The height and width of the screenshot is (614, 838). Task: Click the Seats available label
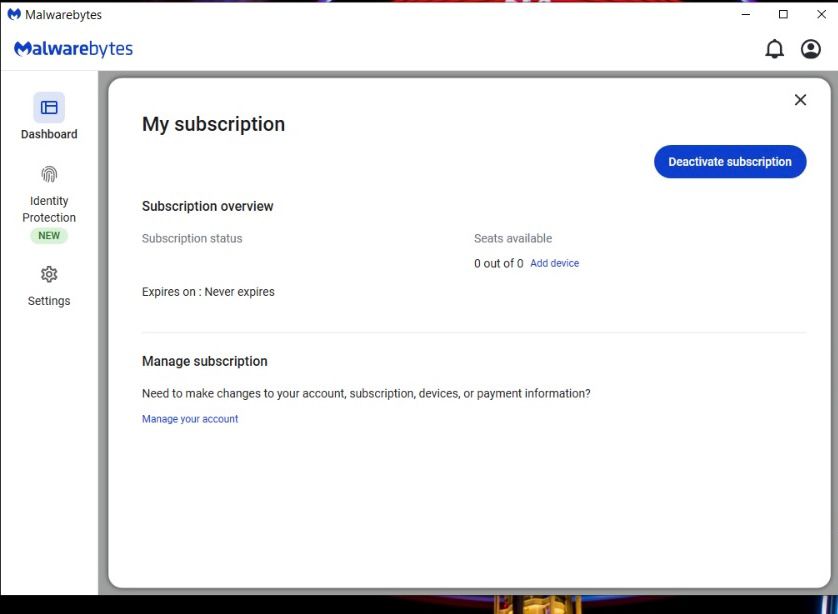(513, 238)
